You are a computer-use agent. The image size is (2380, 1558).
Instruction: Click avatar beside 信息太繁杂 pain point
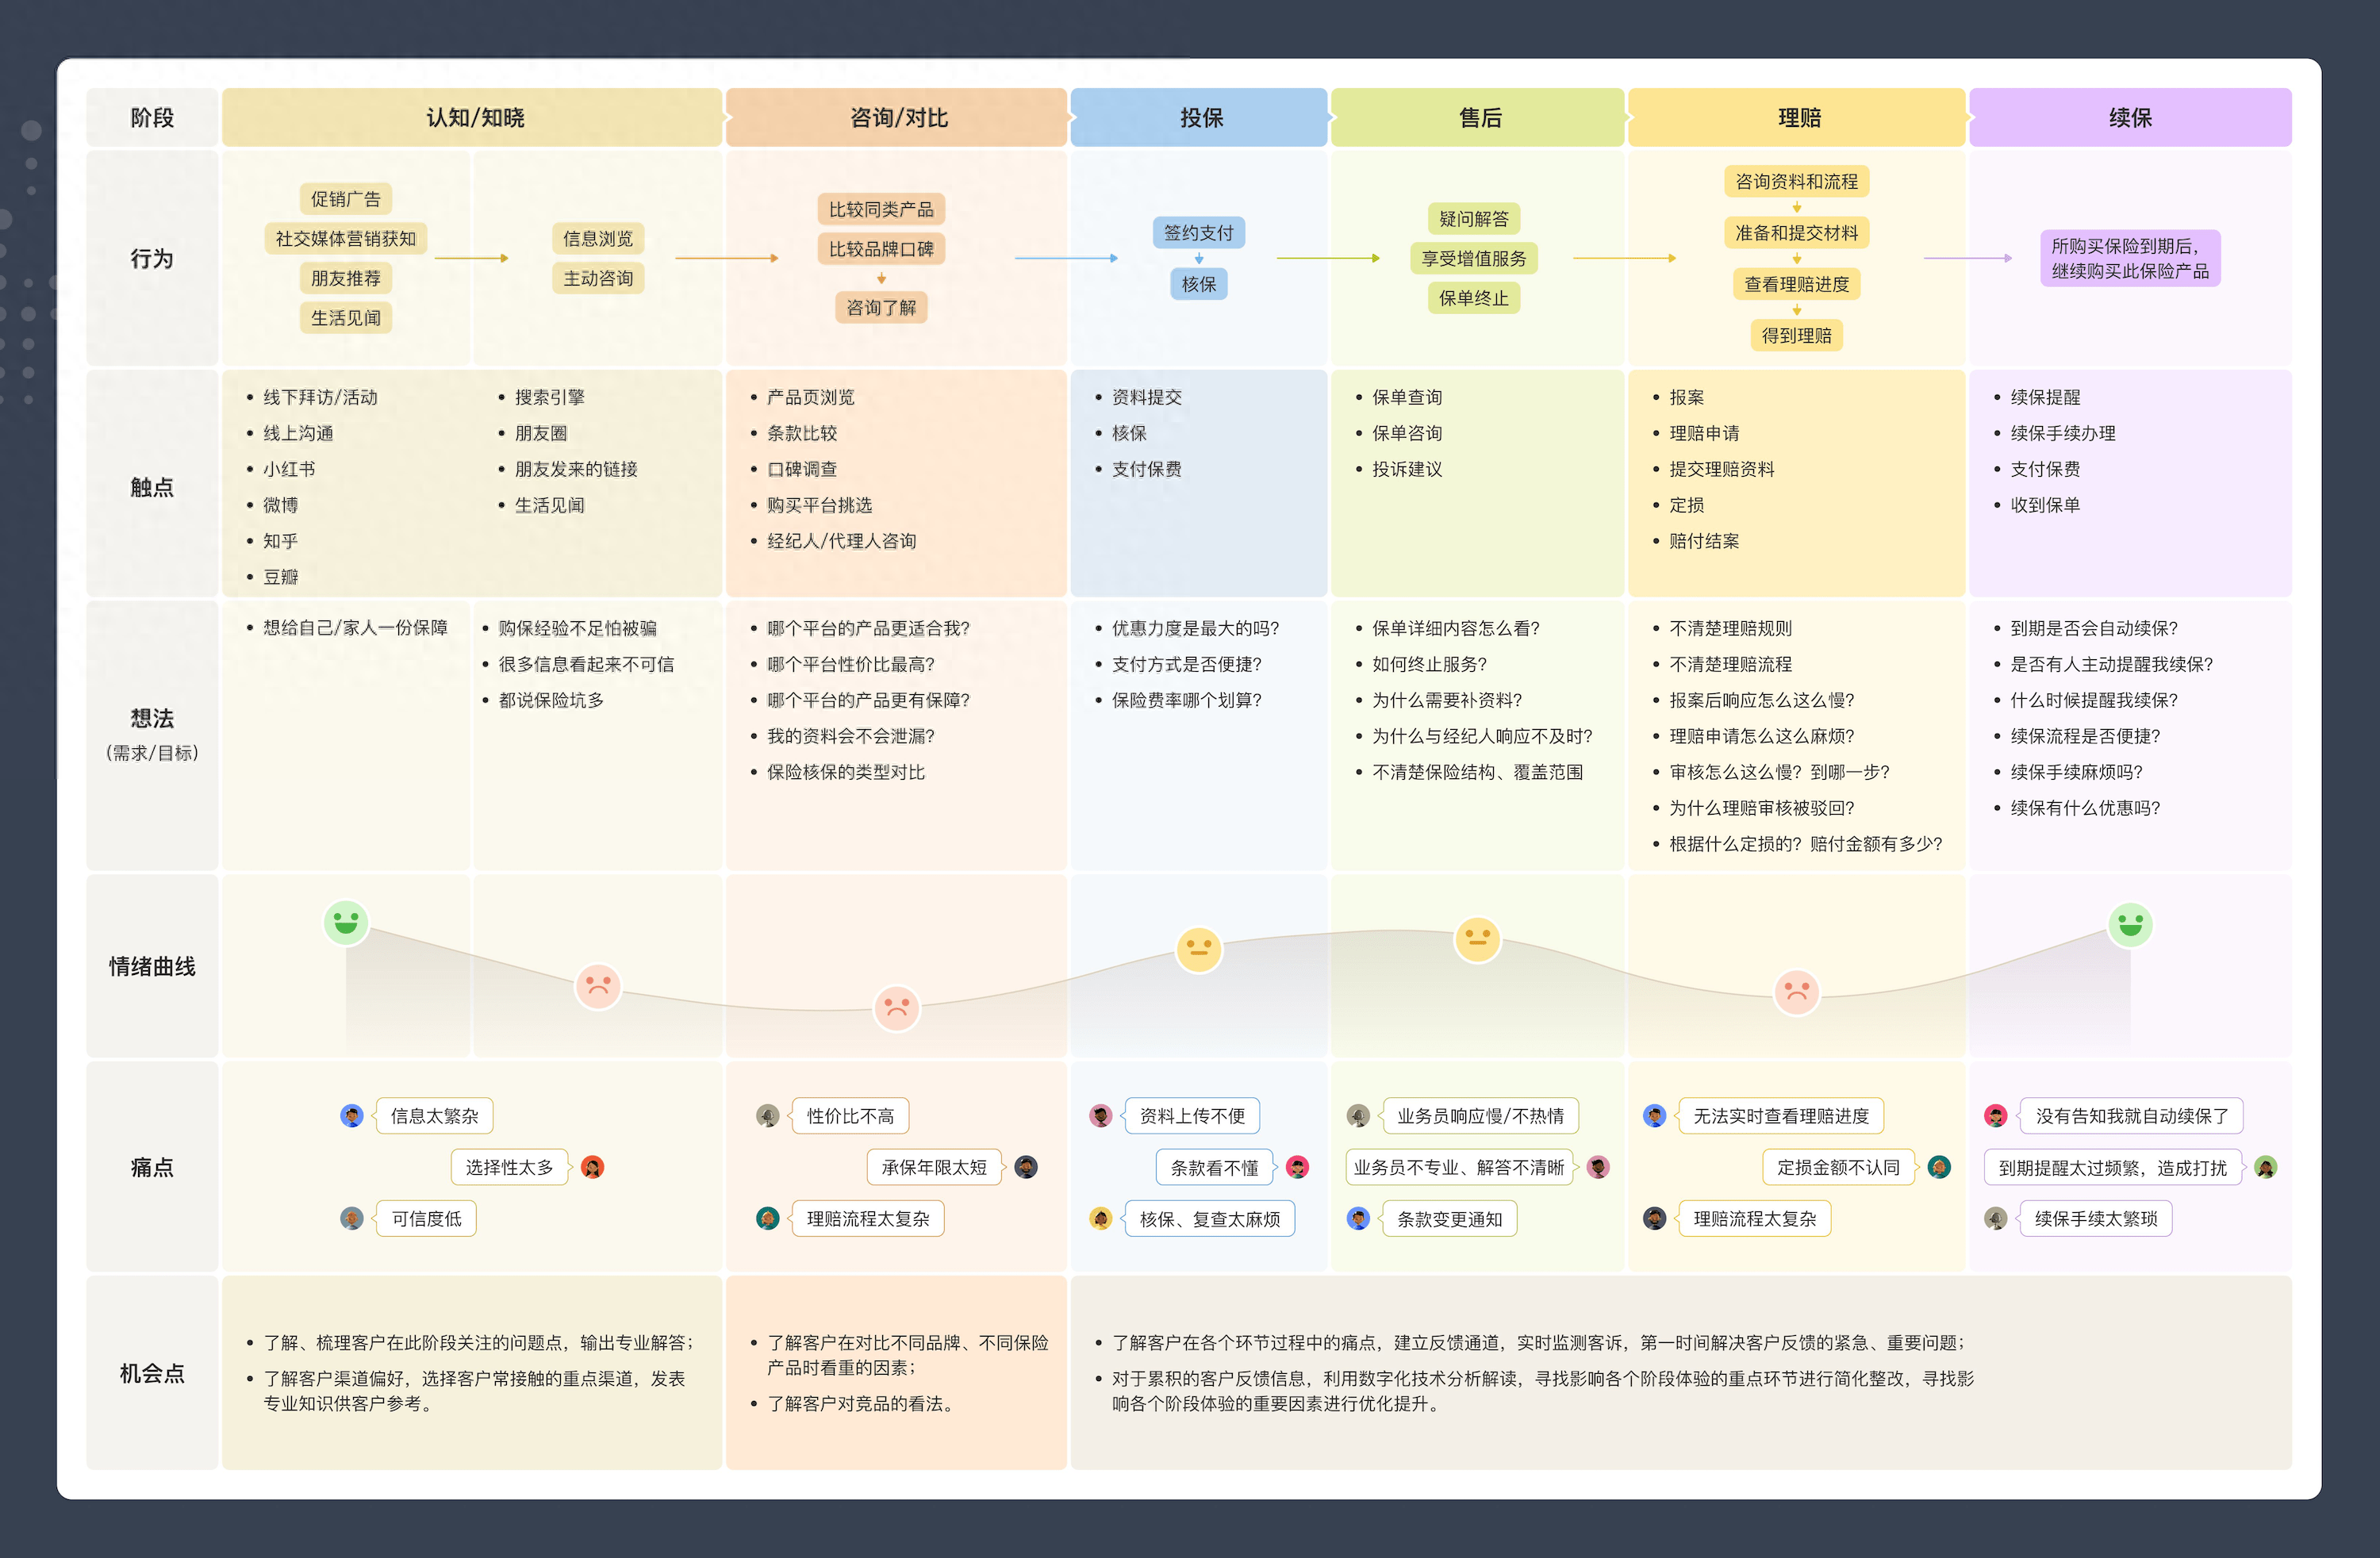(351, 1116)
